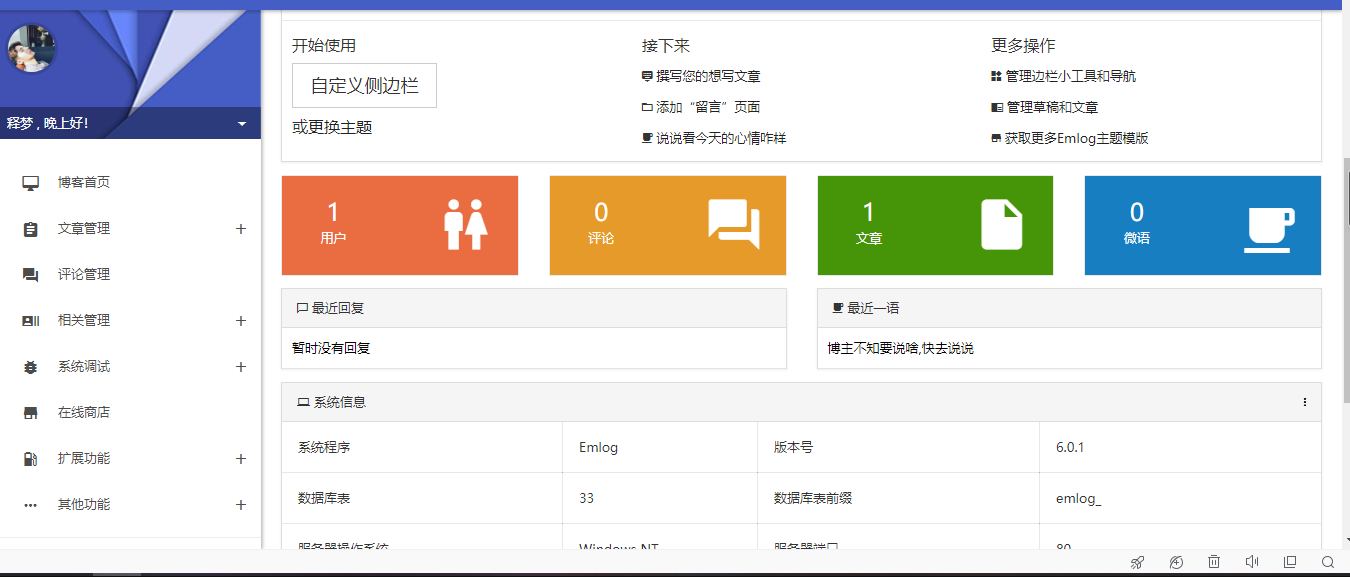Click the orange 用户 count tile
Image resolution: width=1350 pixels, height=577 pixels.
399,225
